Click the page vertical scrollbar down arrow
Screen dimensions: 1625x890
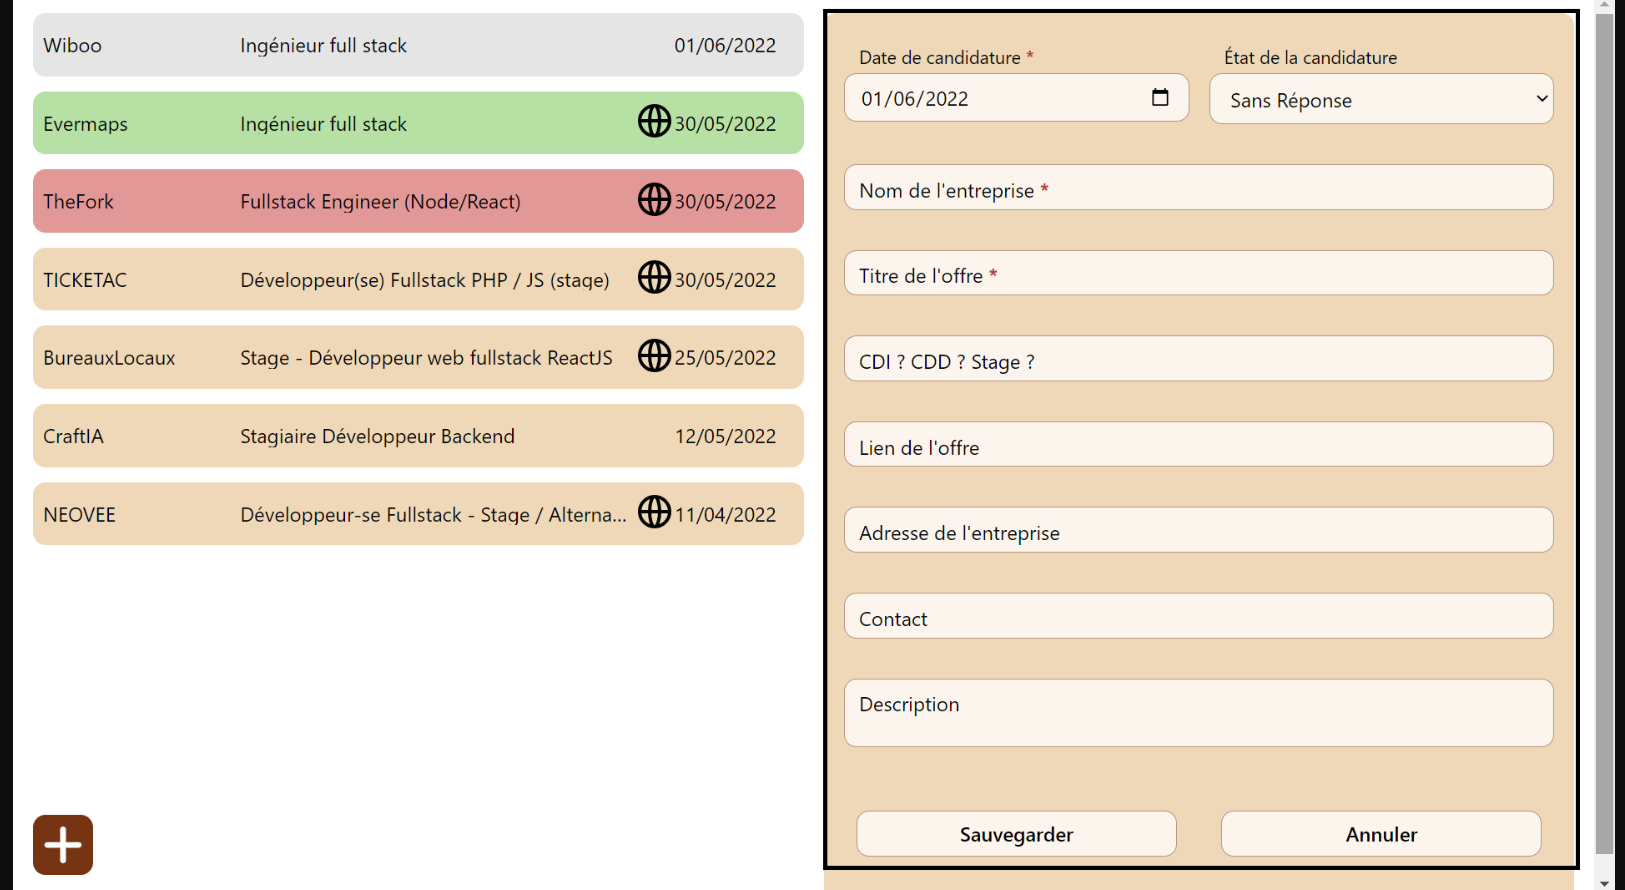[1604, 882]
